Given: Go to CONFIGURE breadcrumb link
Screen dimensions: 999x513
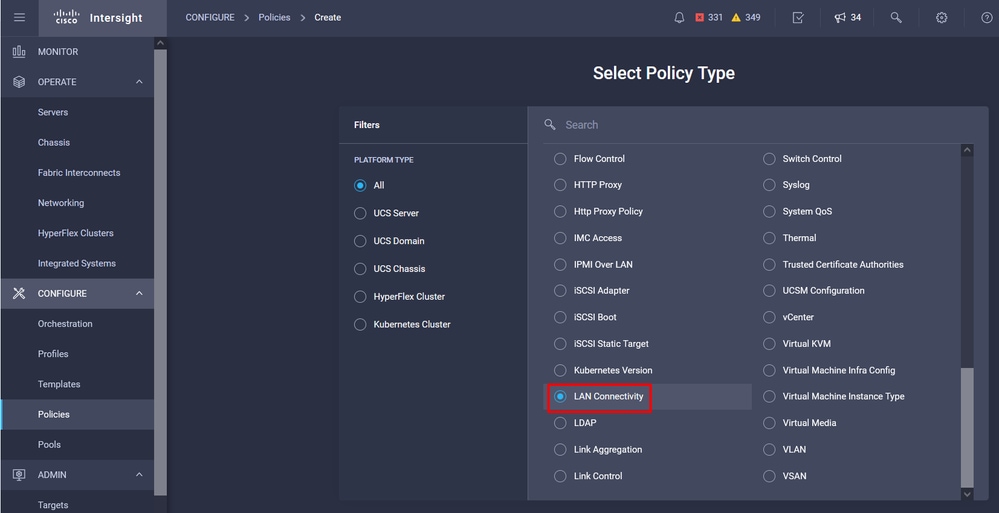Looking at the screenshot, I should click(210, 17).
